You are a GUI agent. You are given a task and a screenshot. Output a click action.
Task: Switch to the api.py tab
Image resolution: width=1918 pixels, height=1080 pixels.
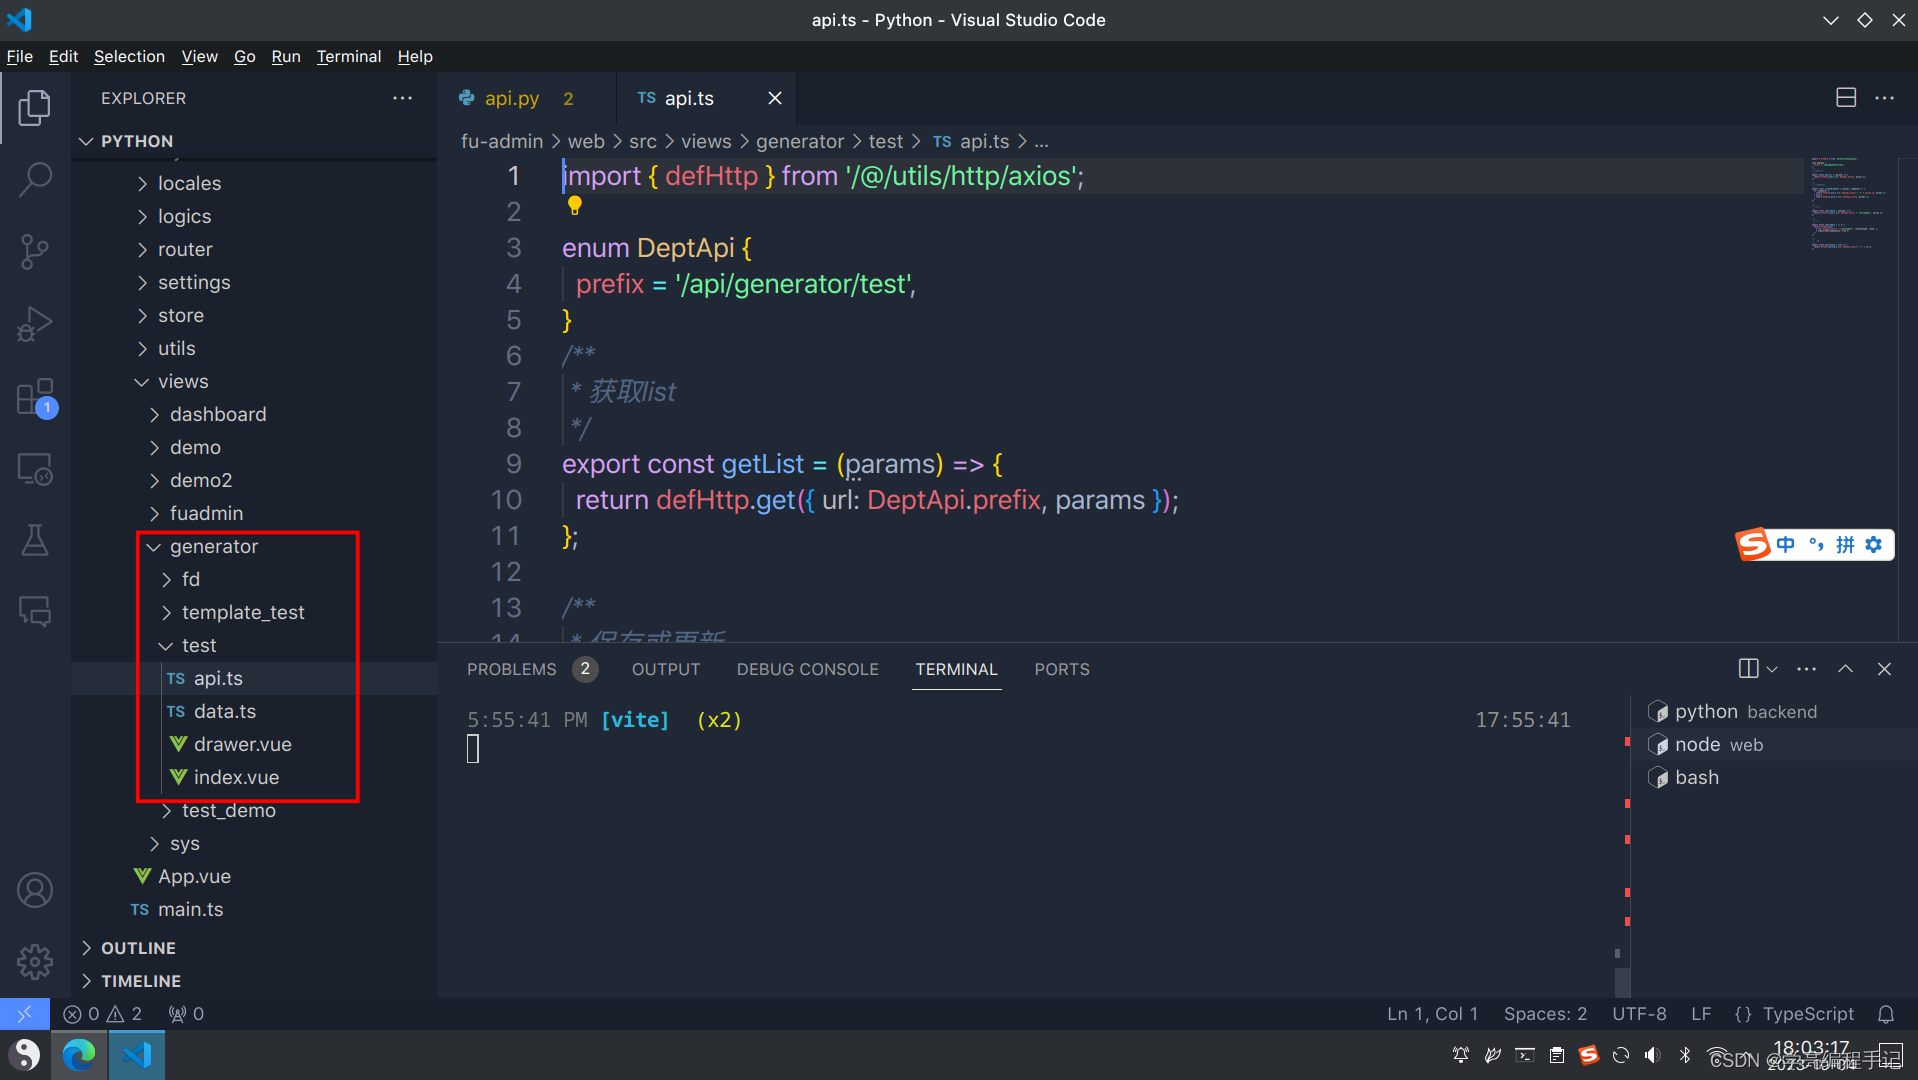[x=512, y=98]
